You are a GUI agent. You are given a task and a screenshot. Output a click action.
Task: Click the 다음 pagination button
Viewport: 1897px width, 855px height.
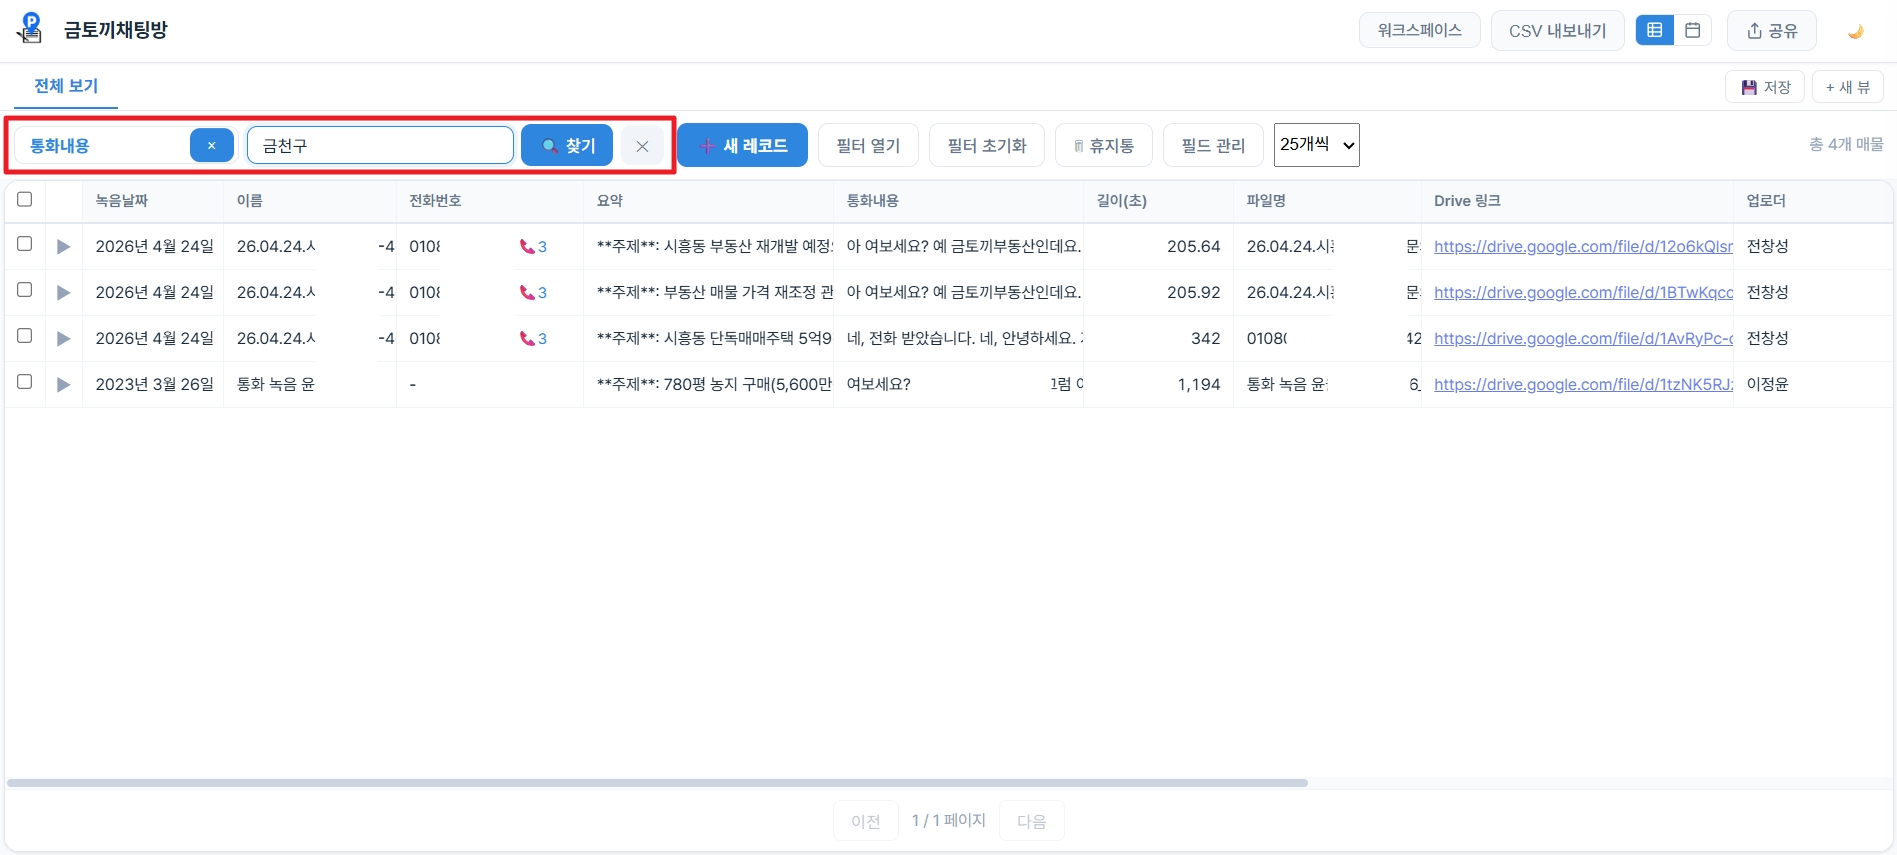[1031, 821]
